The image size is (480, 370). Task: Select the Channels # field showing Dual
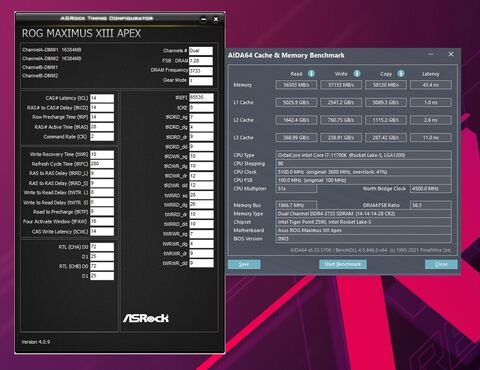(201, 51)
